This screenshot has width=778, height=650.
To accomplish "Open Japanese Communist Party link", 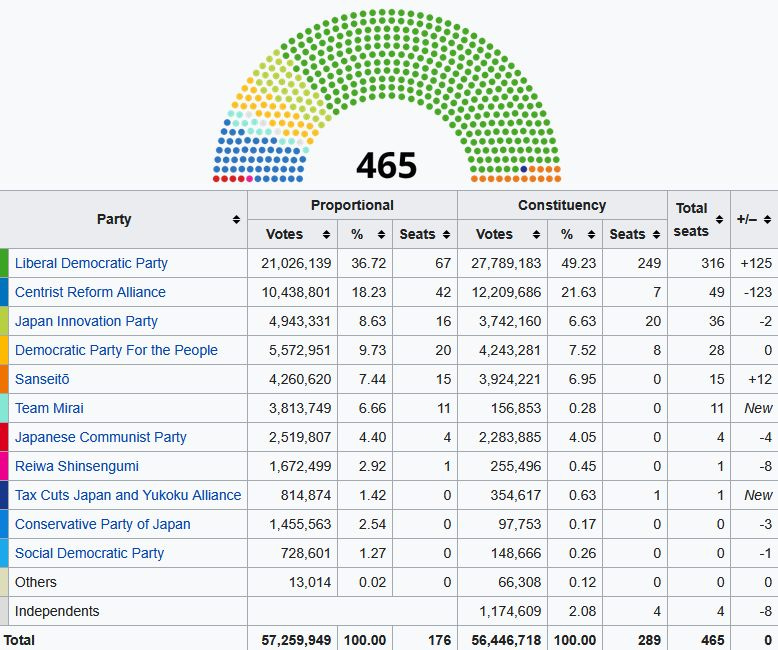I will point(101,437).
